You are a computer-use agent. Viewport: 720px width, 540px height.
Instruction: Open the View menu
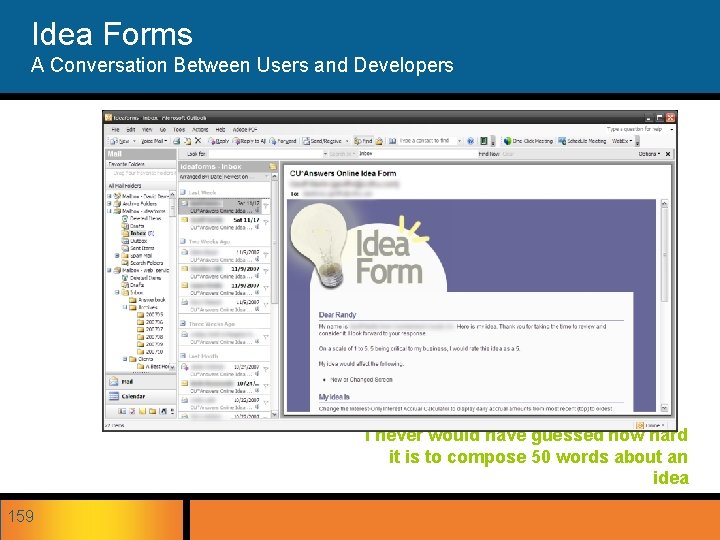click(146, 130)
